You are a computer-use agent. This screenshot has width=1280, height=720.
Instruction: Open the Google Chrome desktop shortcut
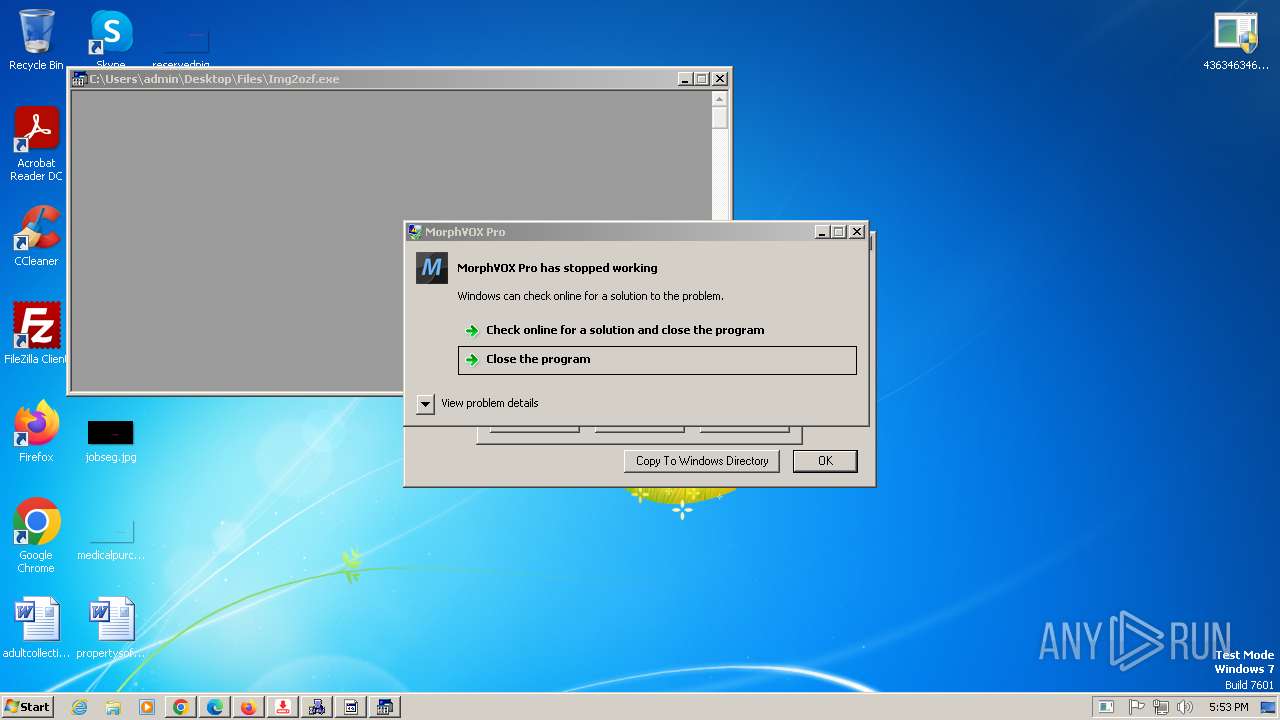pyautogui.click(x=36, y=535)
